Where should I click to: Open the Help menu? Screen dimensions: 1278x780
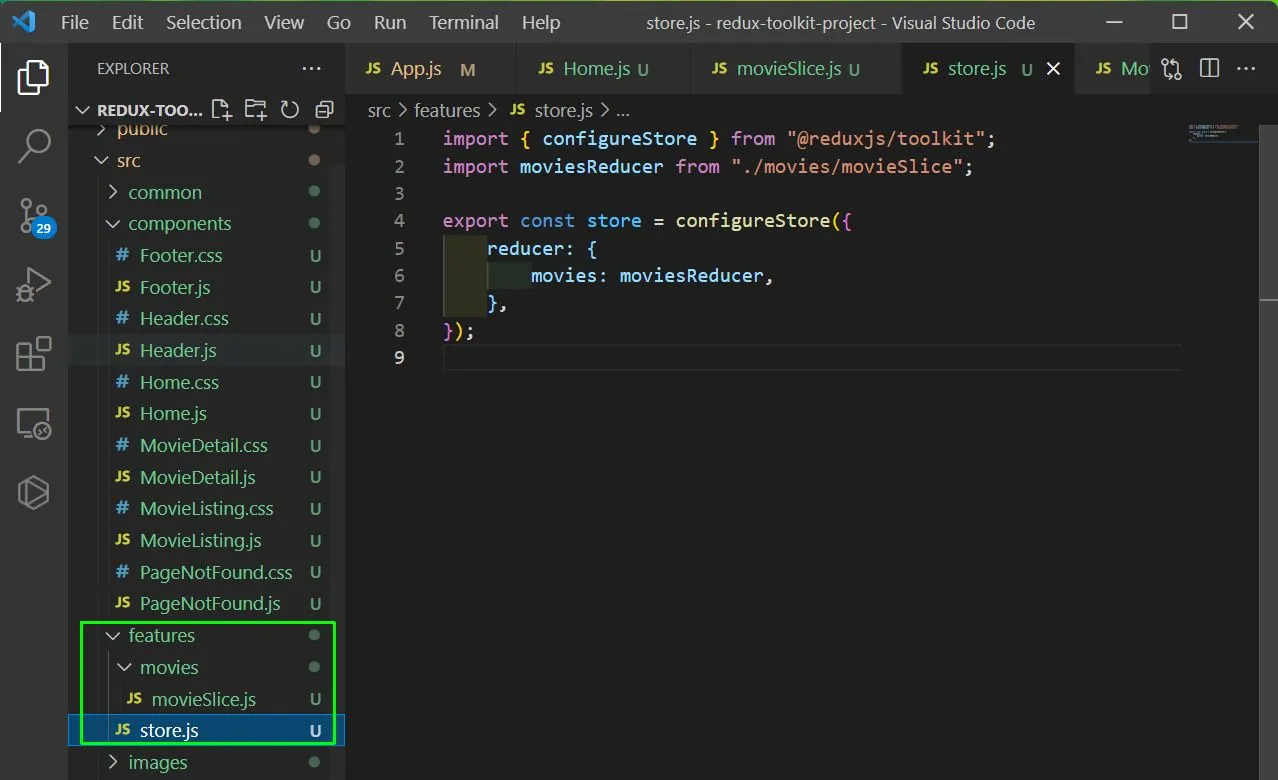(x=541, y=22)
